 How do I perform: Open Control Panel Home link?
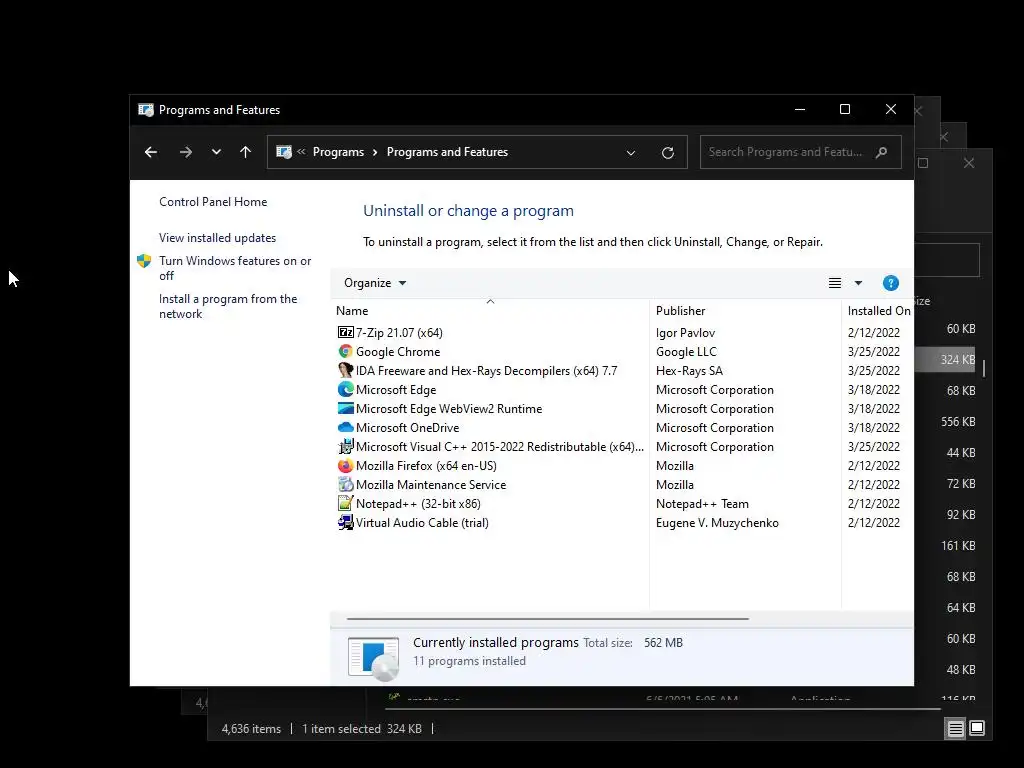pyautogui.click(x=213, y=202)
